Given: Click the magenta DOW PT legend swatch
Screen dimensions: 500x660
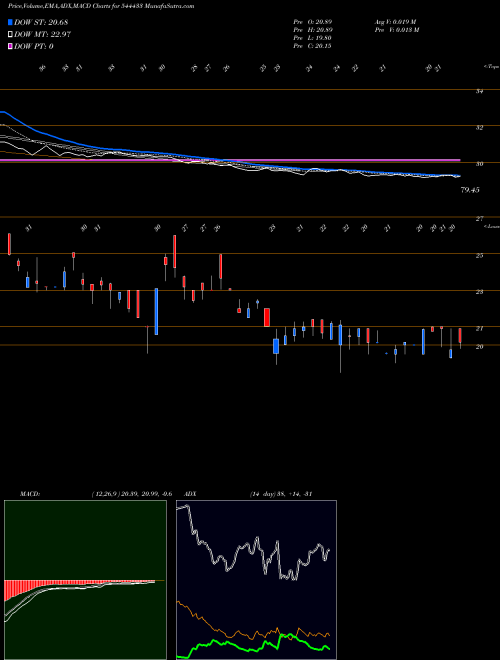Looking at the screenshot, I should [x=10, y=46].
